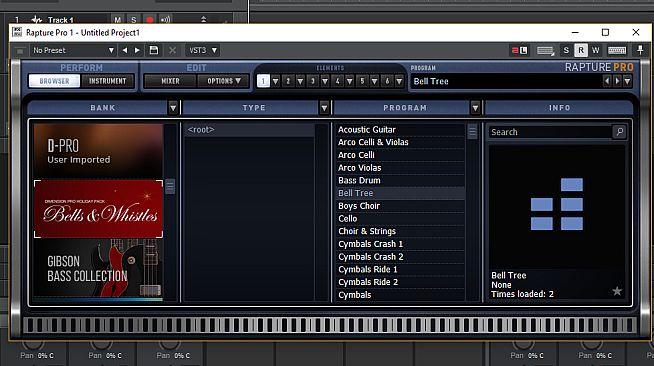Select the D-PRO User Imported bank
Image resolution: width=654 pixels, height=366 pixels.
point(98,151)
